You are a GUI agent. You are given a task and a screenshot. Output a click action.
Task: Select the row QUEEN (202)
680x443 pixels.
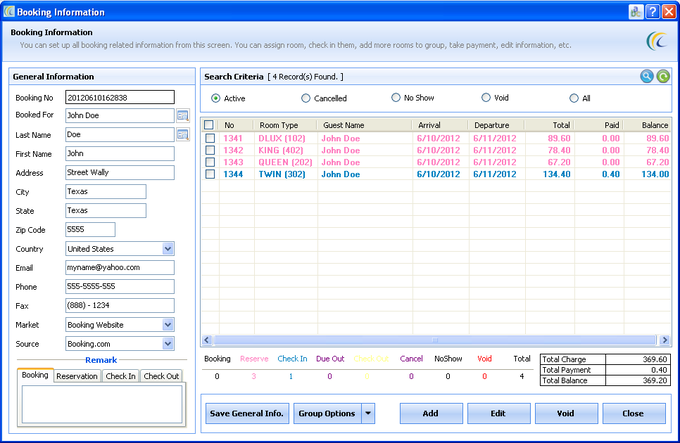point(436,162)
